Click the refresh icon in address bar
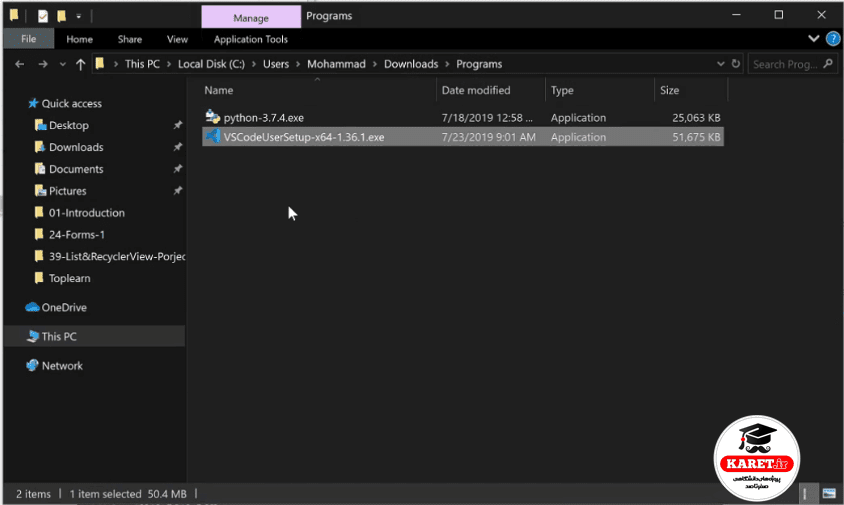The image size is (844, 505). pos(735,64)
